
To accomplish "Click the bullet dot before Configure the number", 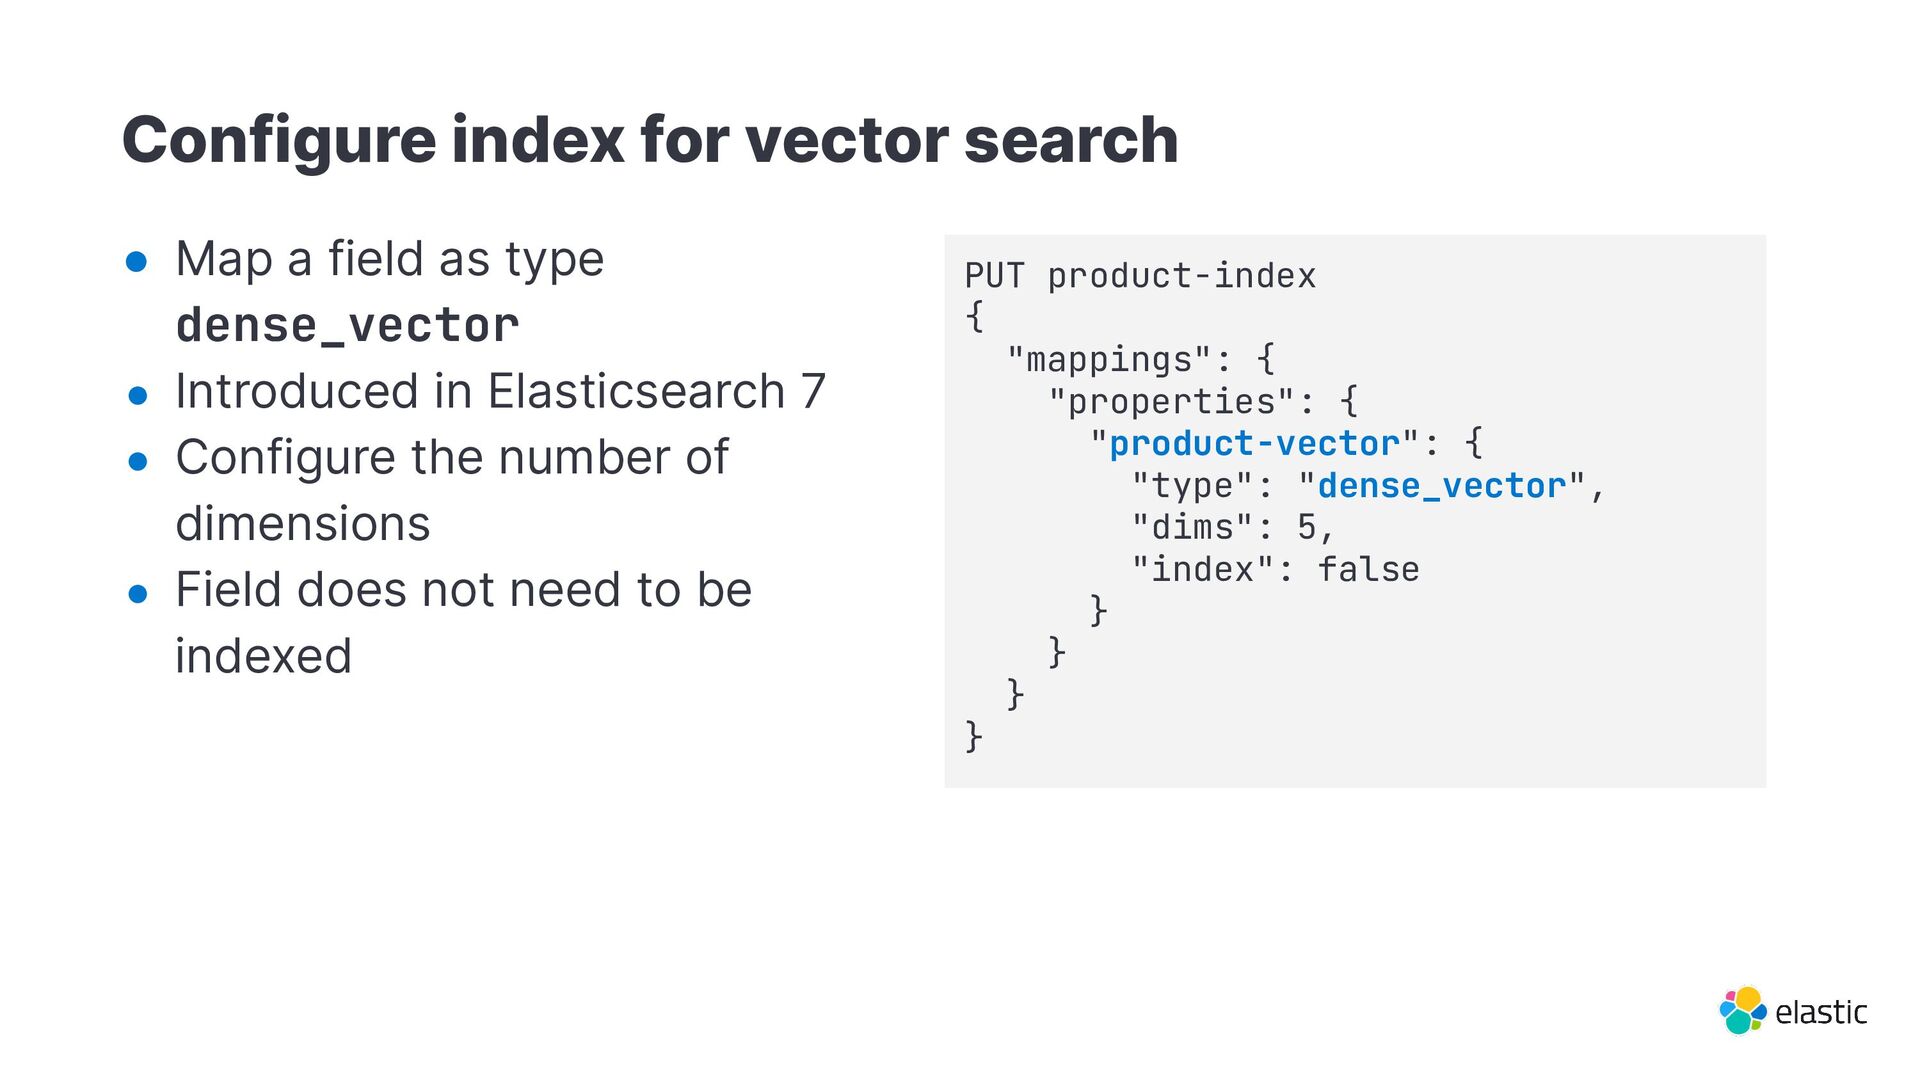I will pyautogui.click(x=138, y=461).
